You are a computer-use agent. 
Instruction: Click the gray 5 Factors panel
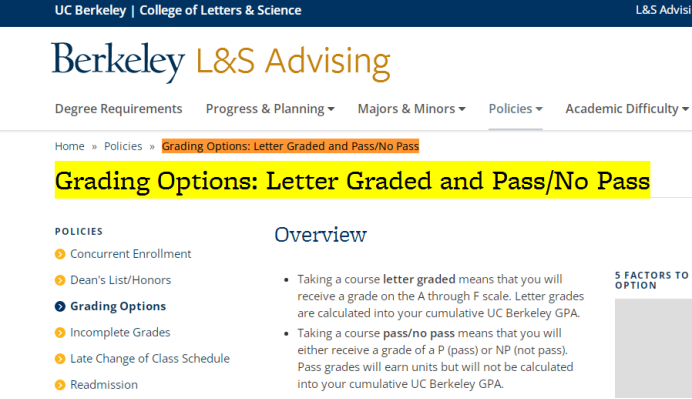[653, 348]
